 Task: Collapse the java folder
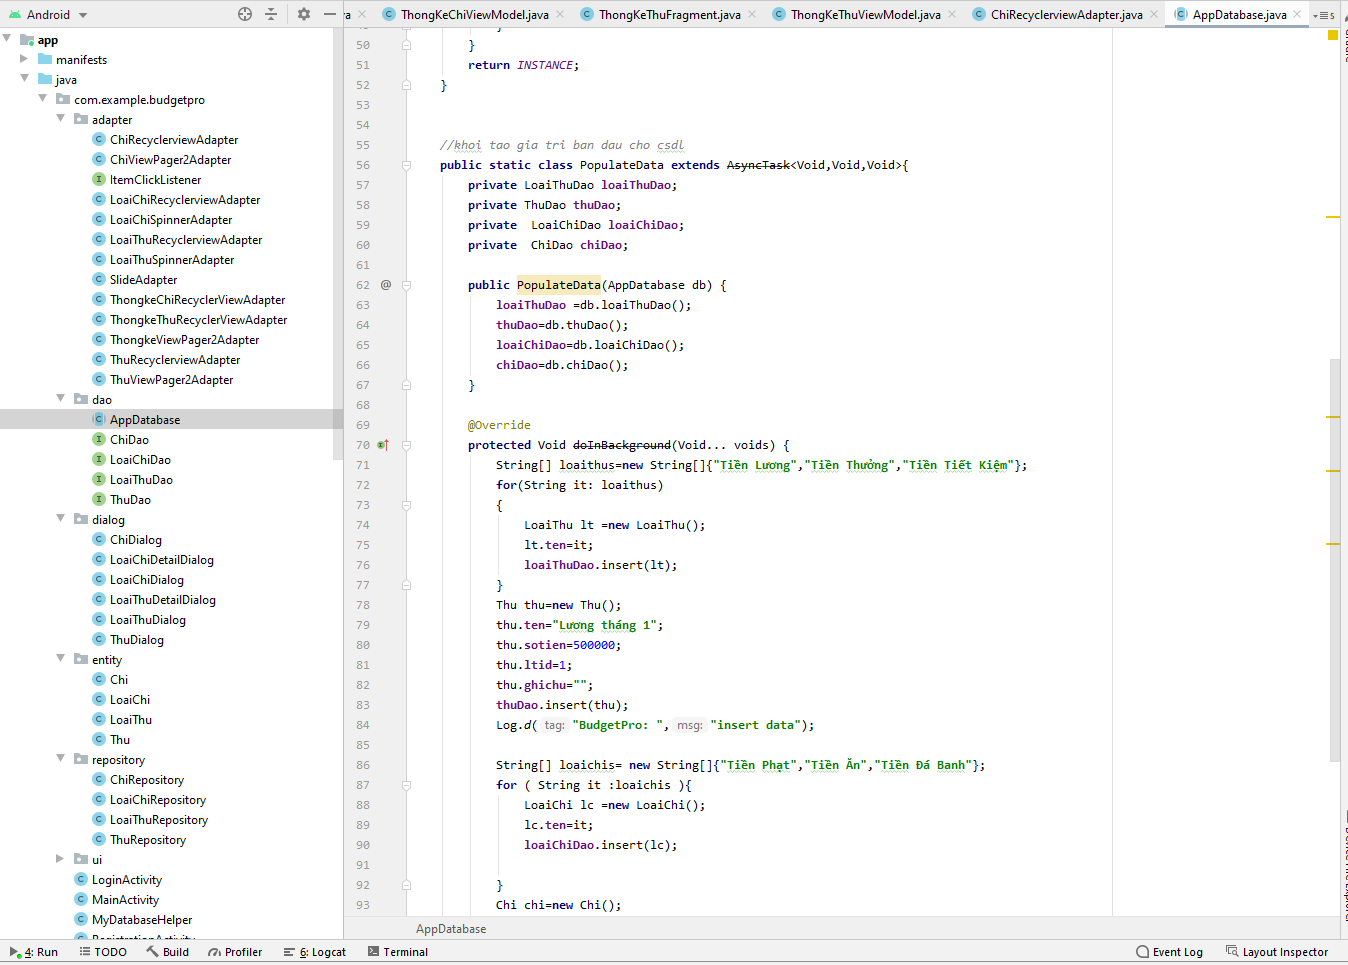pyautogui.click(x=24, y=79)
